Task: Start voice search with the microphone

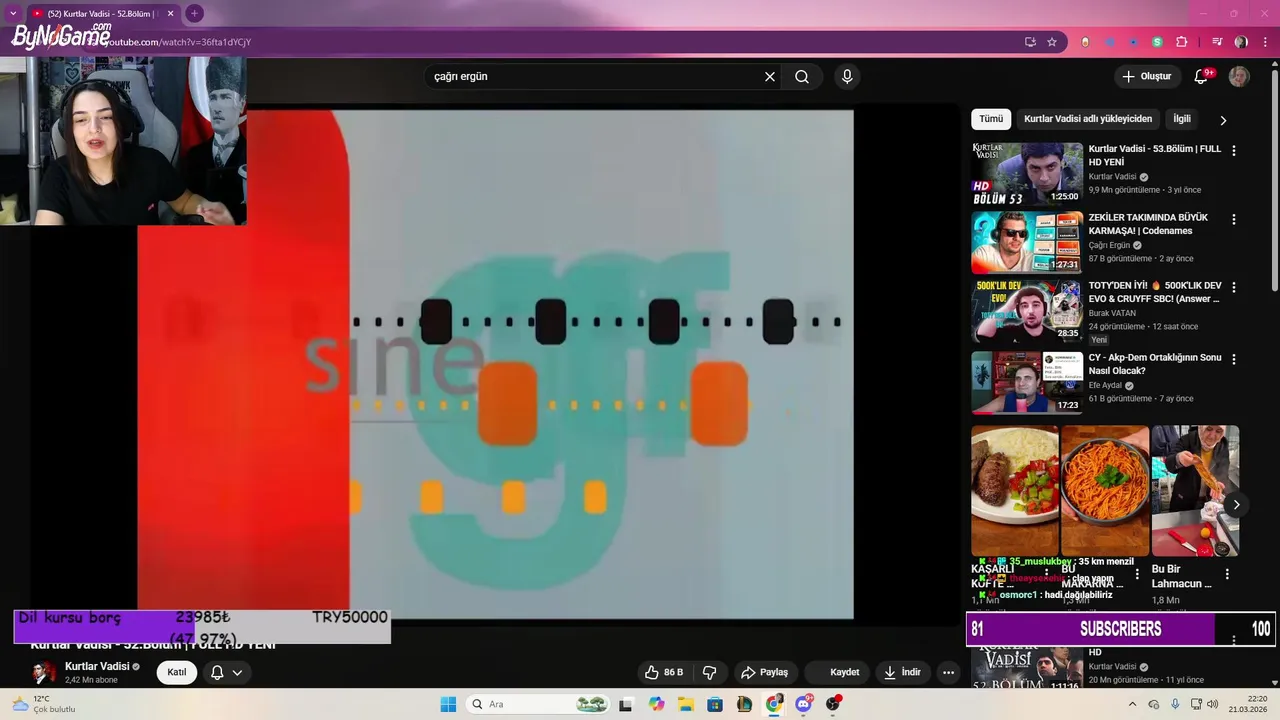Action: point(847,77)
